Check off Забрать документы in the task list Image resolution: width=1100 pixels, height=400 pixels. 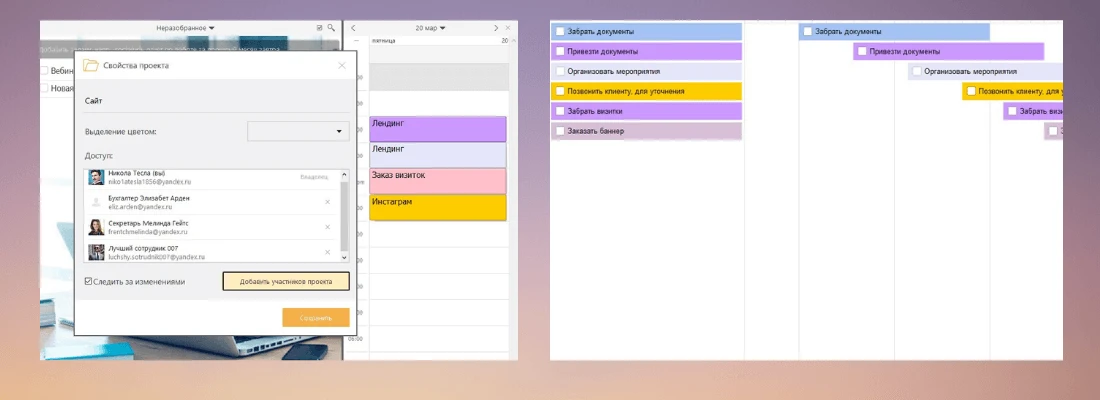pos(560,32)
